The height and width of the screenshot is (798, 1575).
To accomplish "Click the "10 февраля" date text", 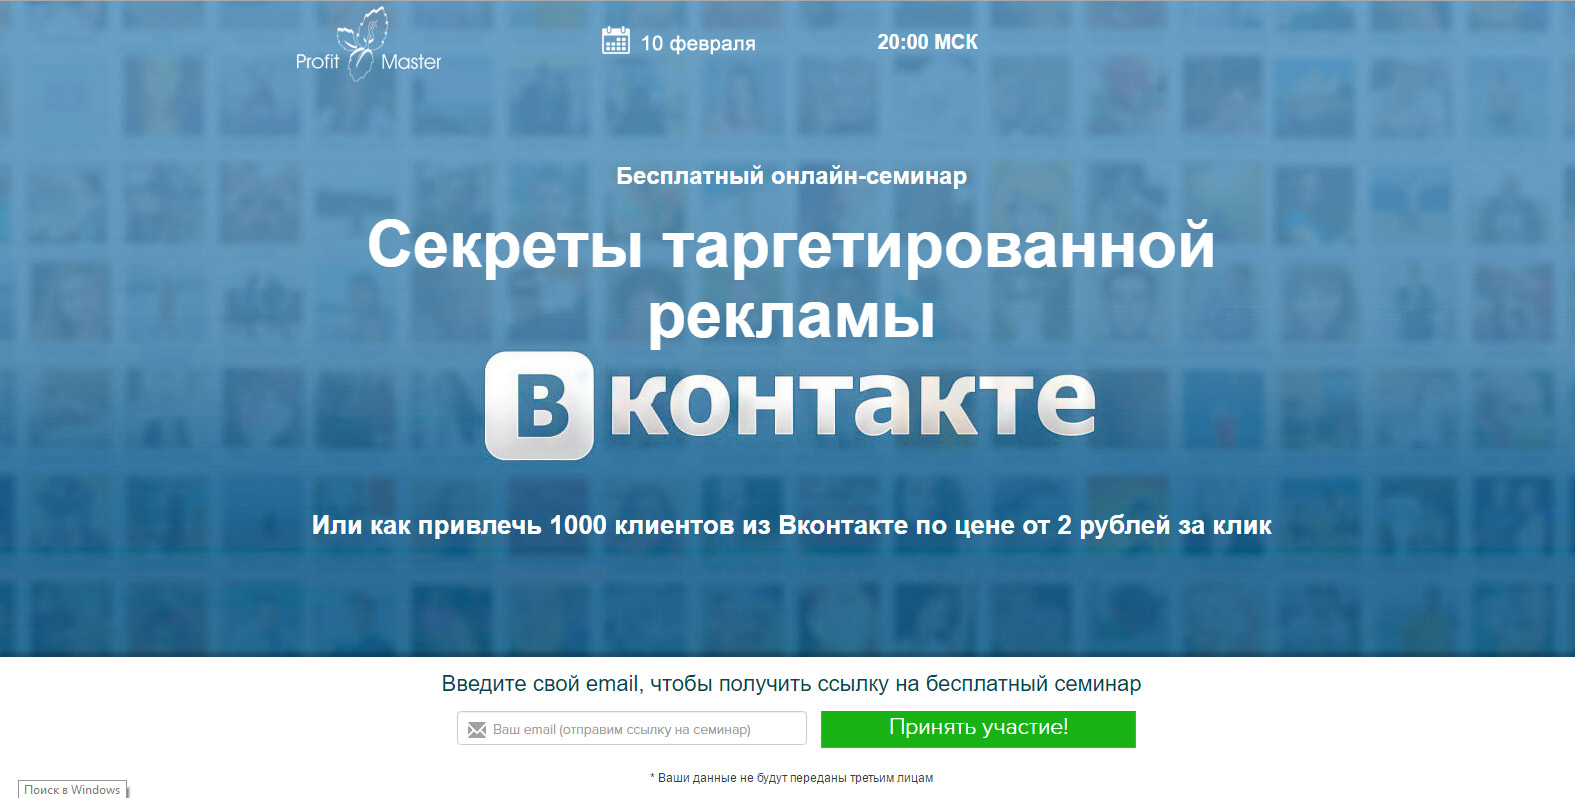I will (698, 43).
